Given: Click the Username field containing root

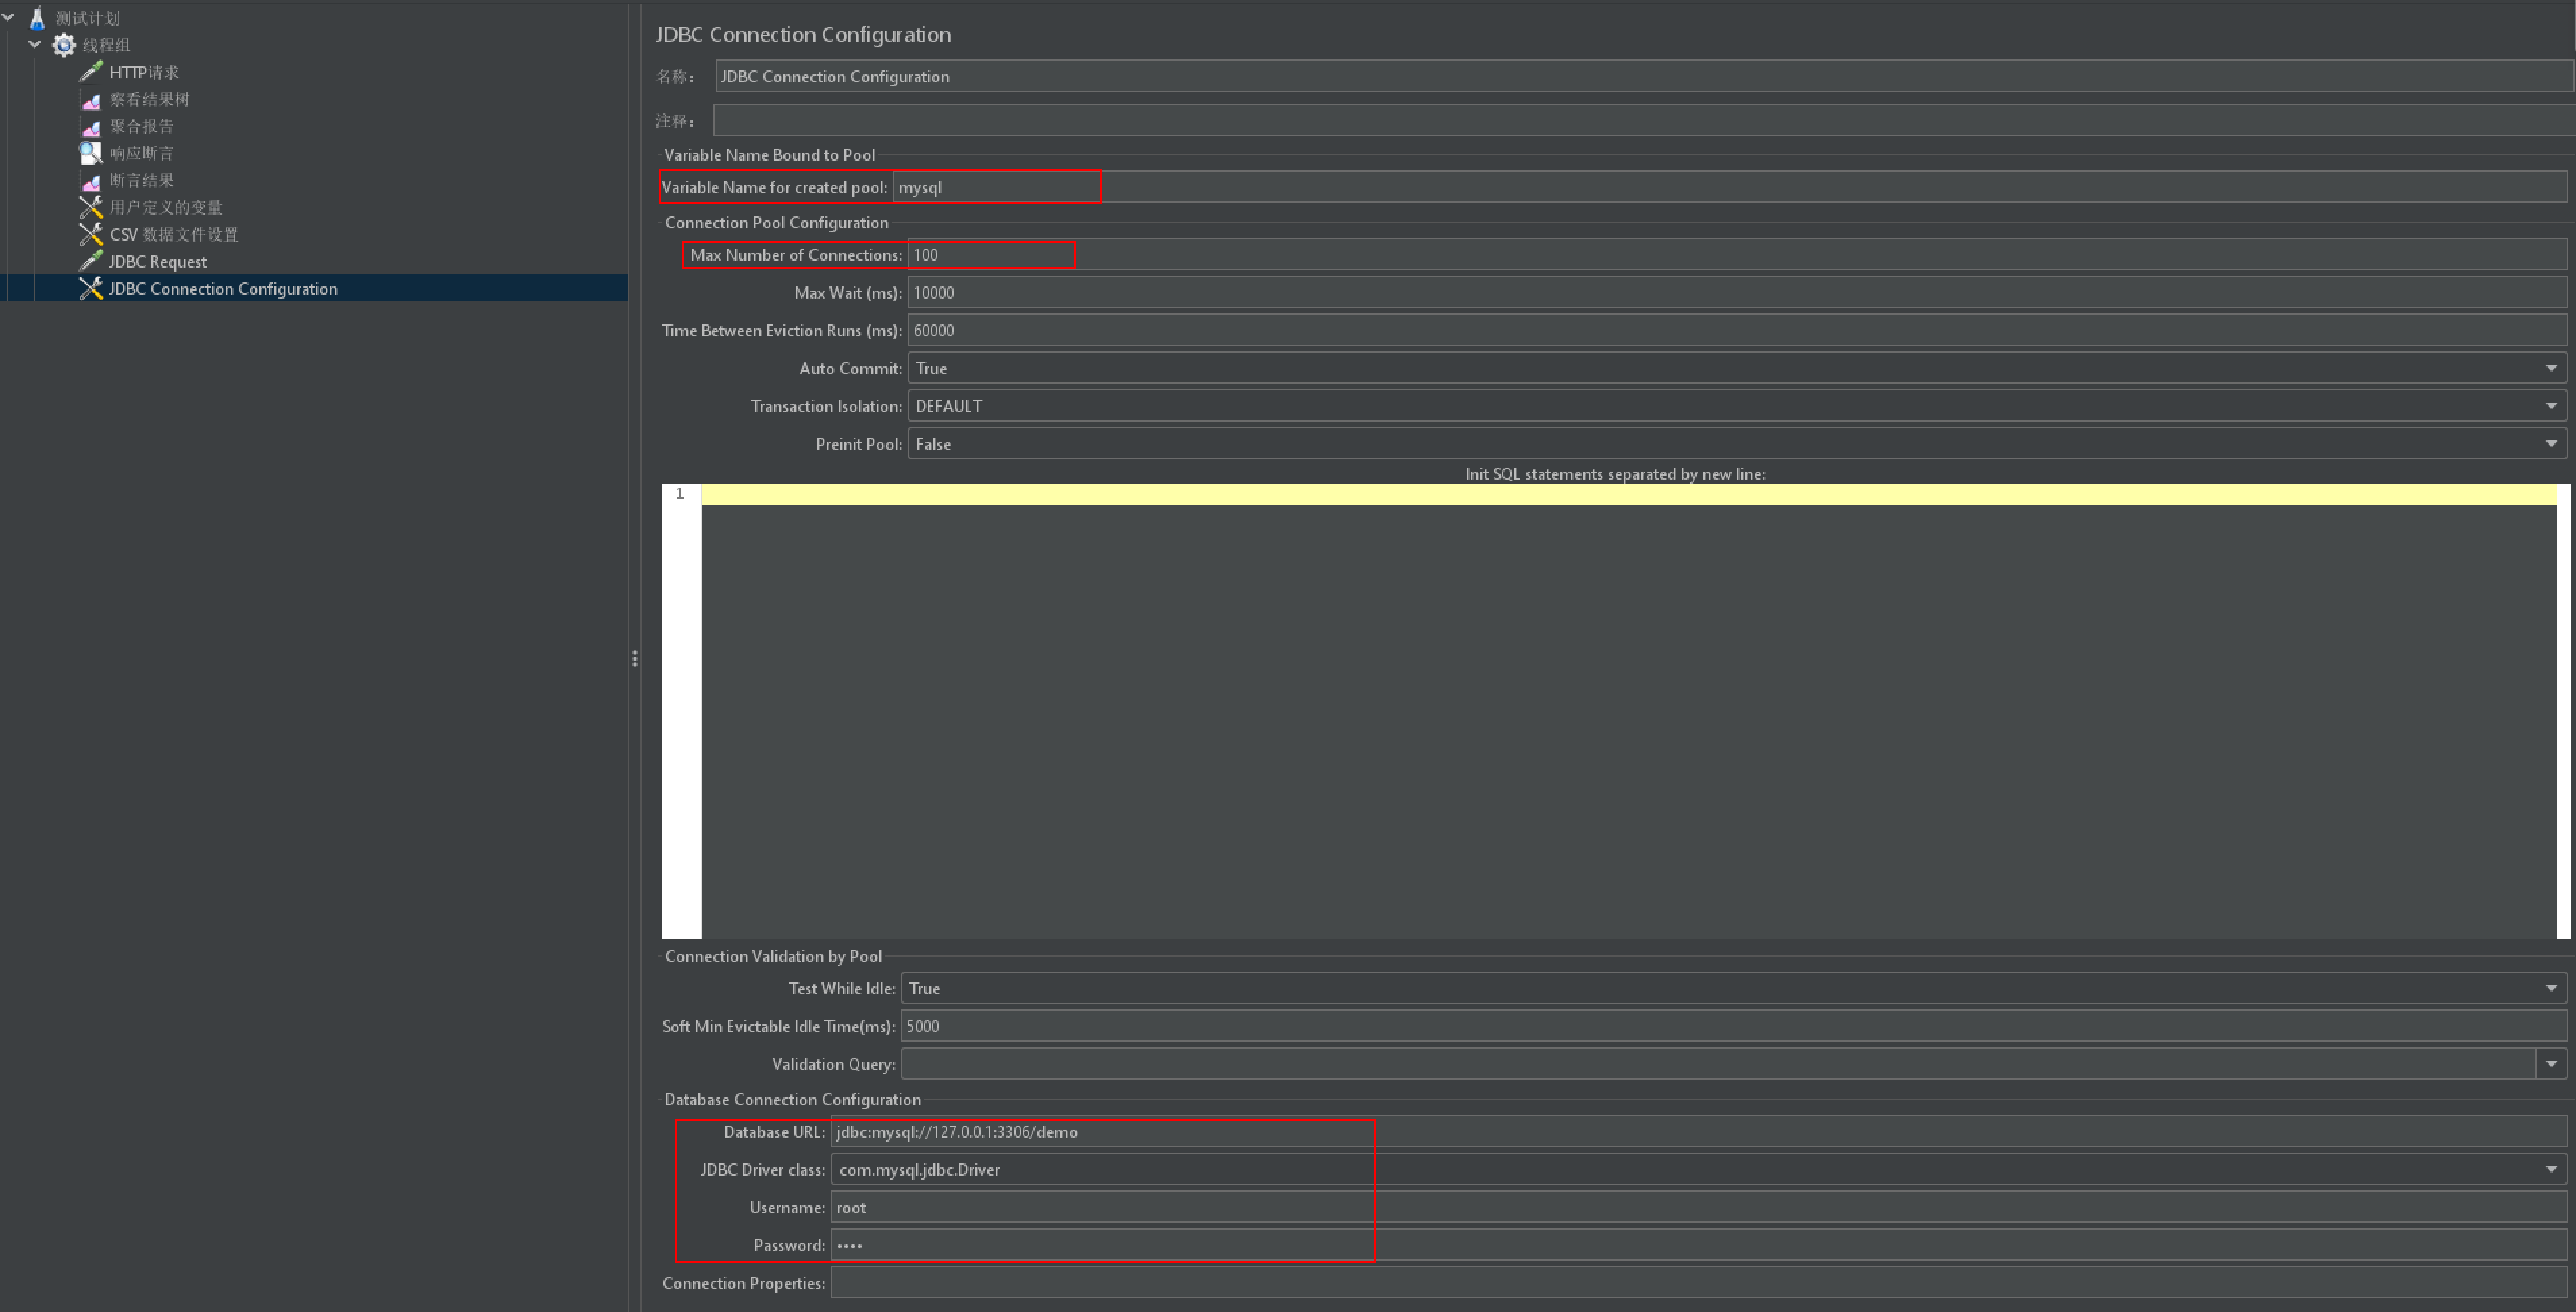Looking at the screenshot, I should click(x=1698, y=1207).
